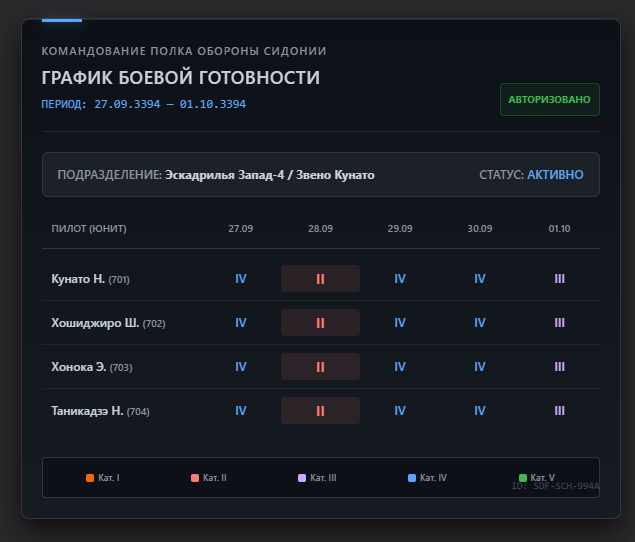Select the salmon Кат. II legend swatch
The height and width of the screenshot is (542, 635).
pyautogui.click(x=195, y=478)
